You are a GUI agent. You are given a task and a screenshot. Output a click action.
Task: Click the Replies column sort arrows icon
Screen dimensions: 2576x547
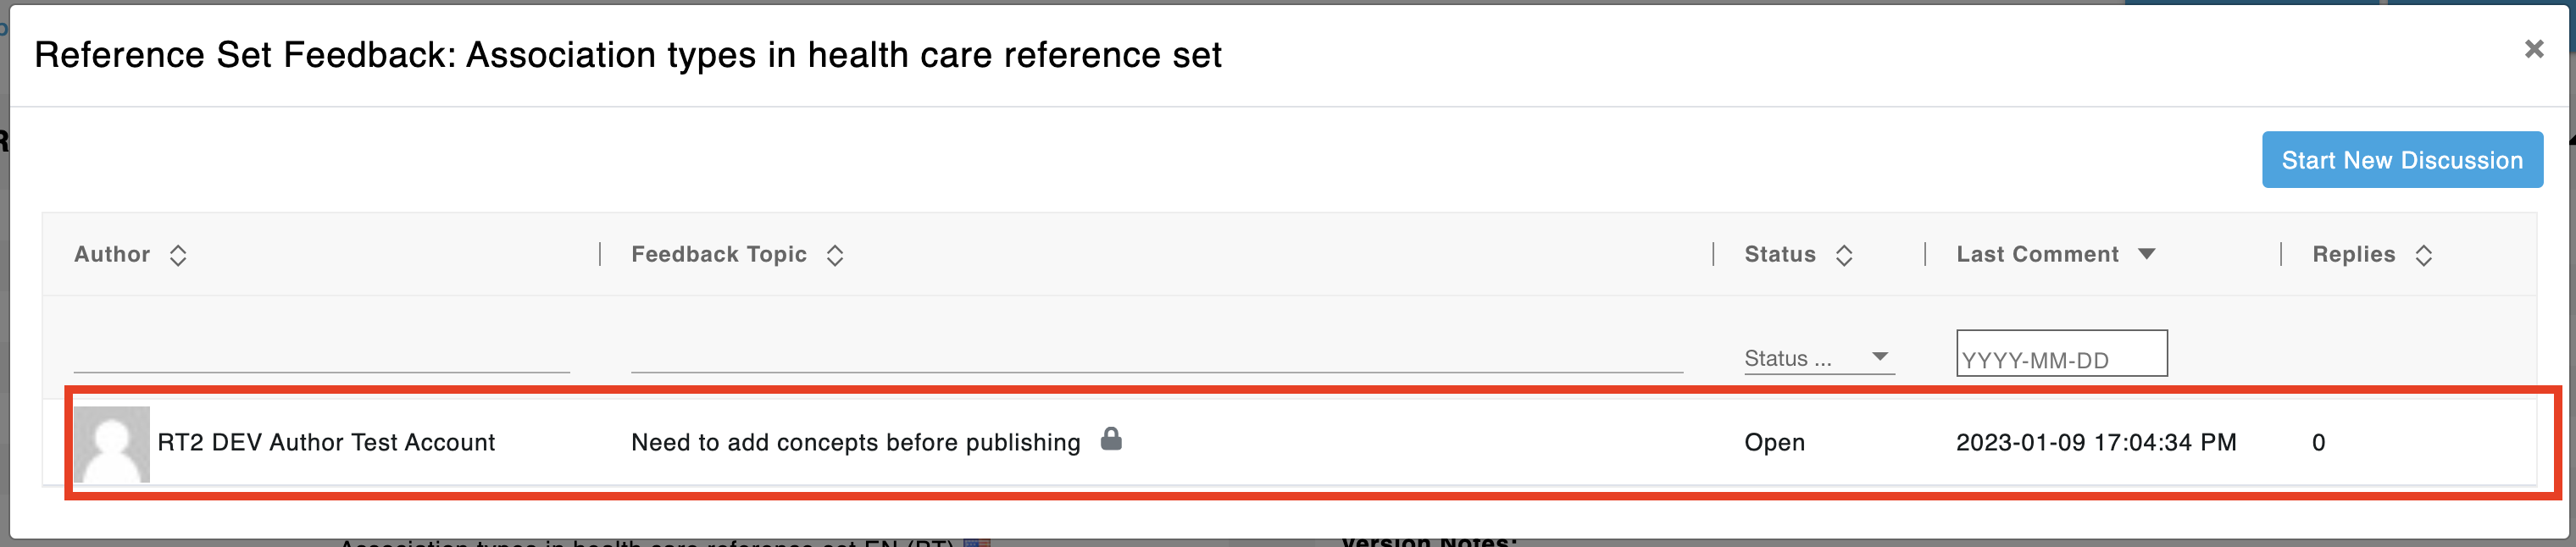click(2423, 255)
